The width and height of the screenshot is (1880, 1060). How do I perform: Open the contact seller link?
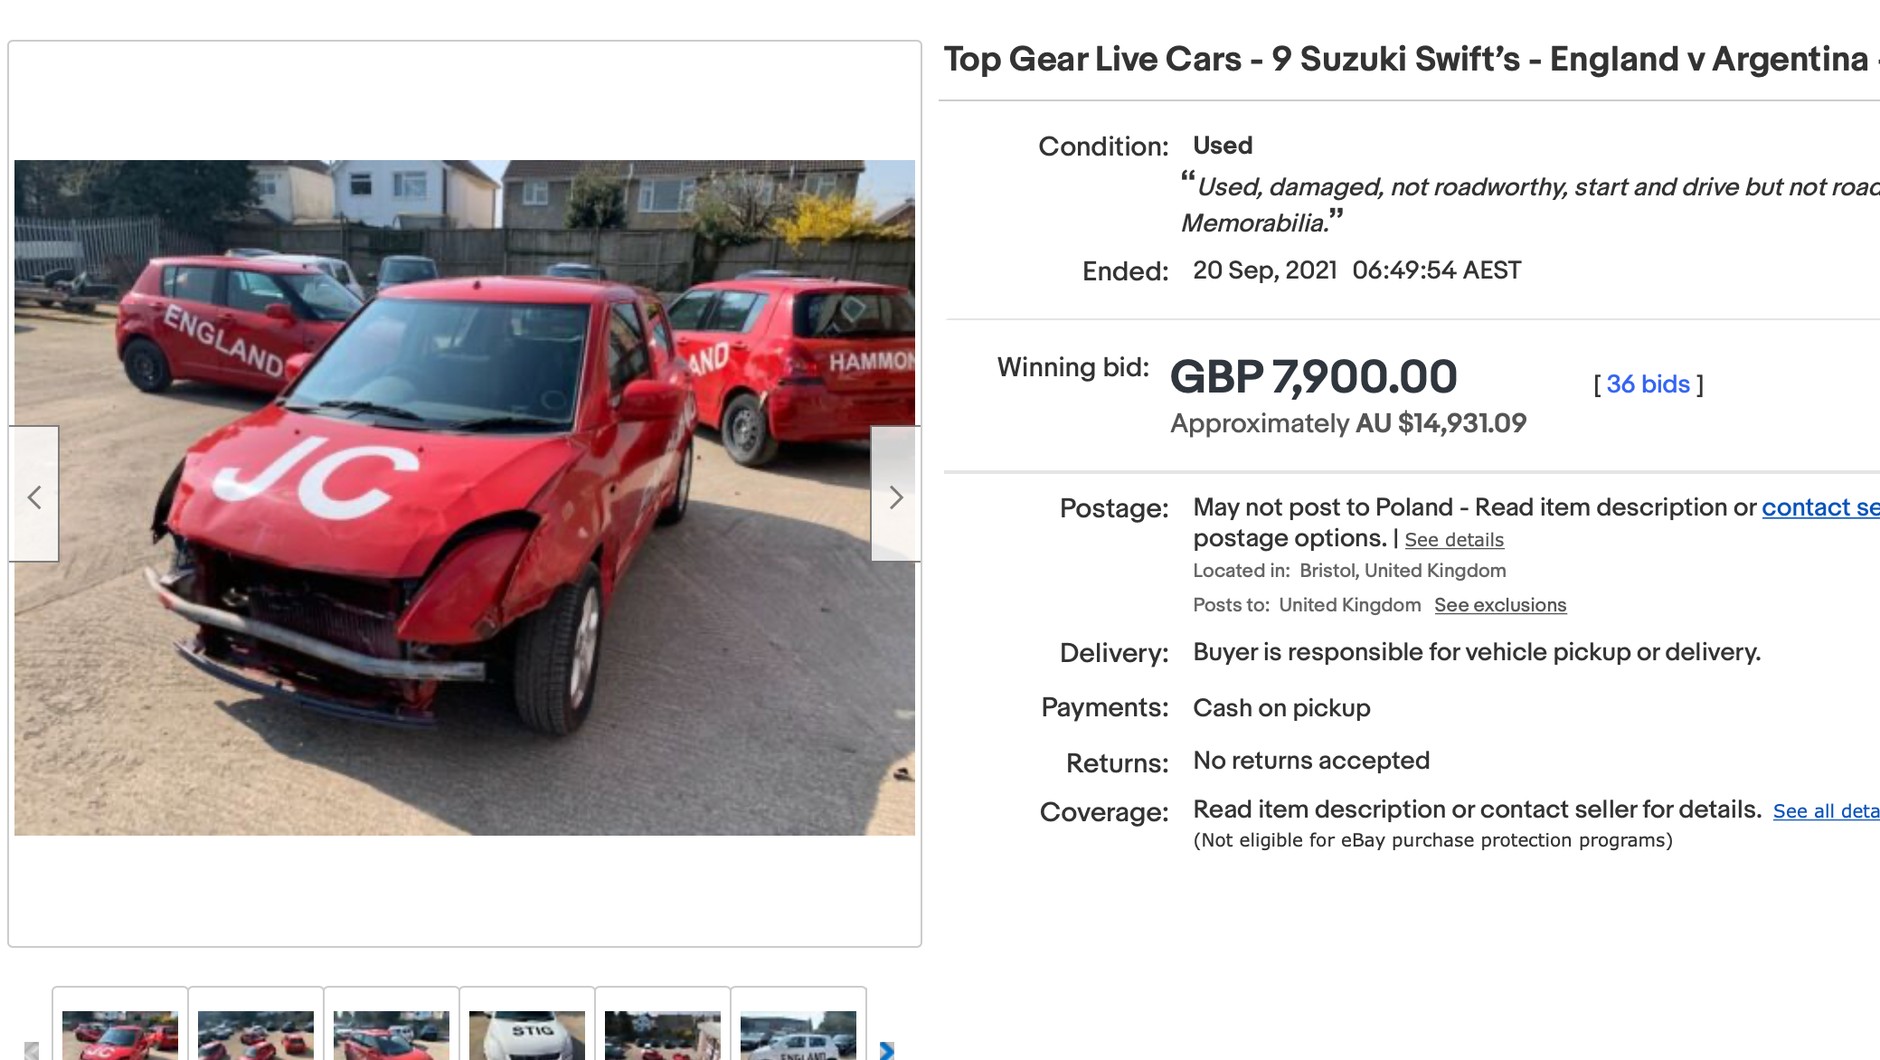point(1820,507)
